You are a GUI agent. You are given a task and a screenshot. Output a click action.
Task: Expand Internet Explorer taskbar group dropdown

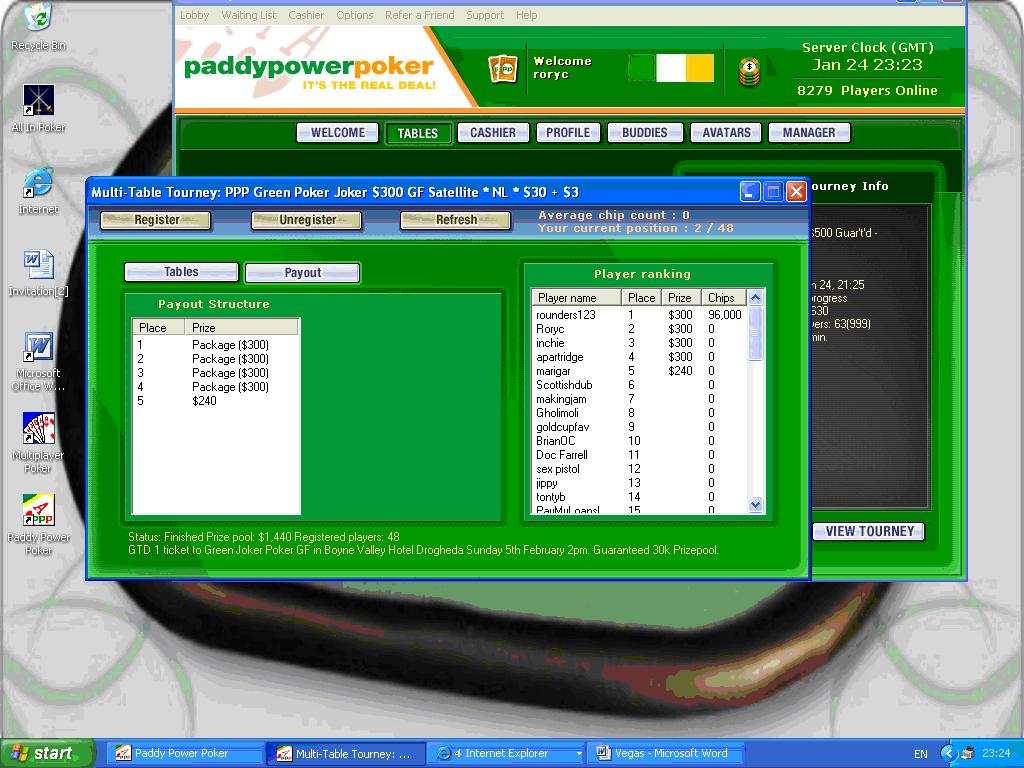[579, 754]
